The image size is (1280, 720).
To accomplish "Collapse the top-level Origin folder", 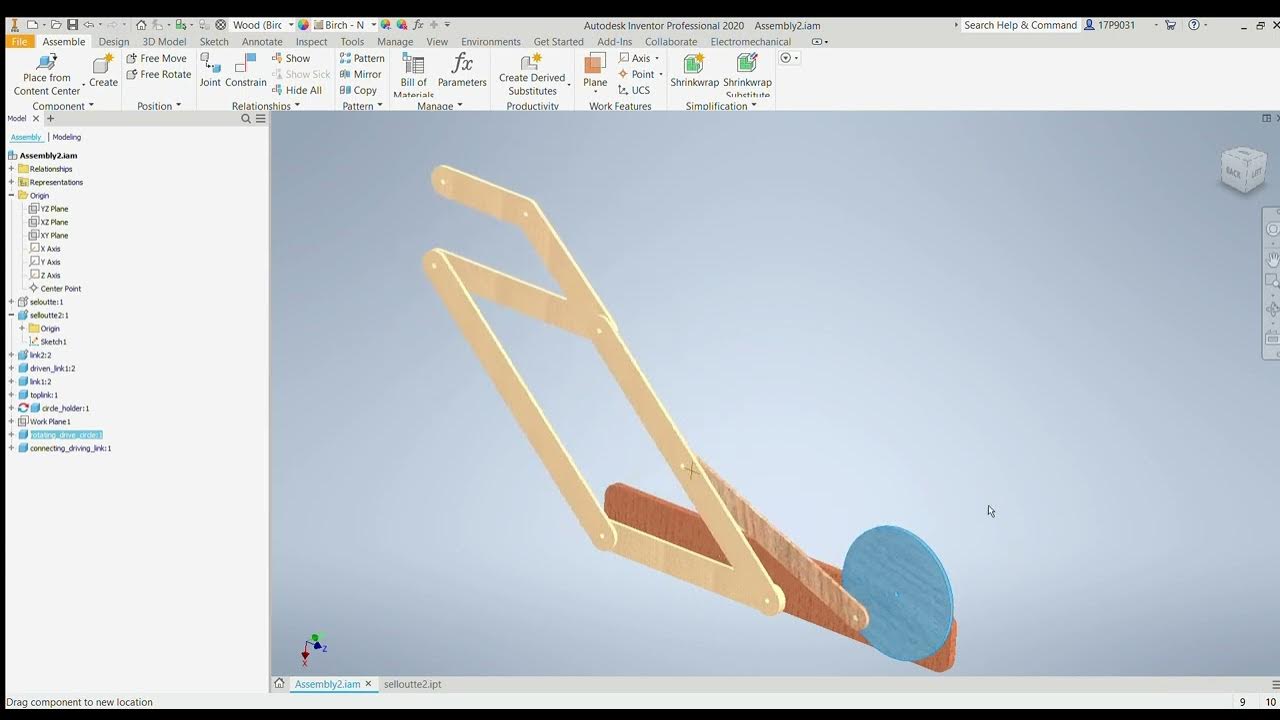I will (11, 195).
